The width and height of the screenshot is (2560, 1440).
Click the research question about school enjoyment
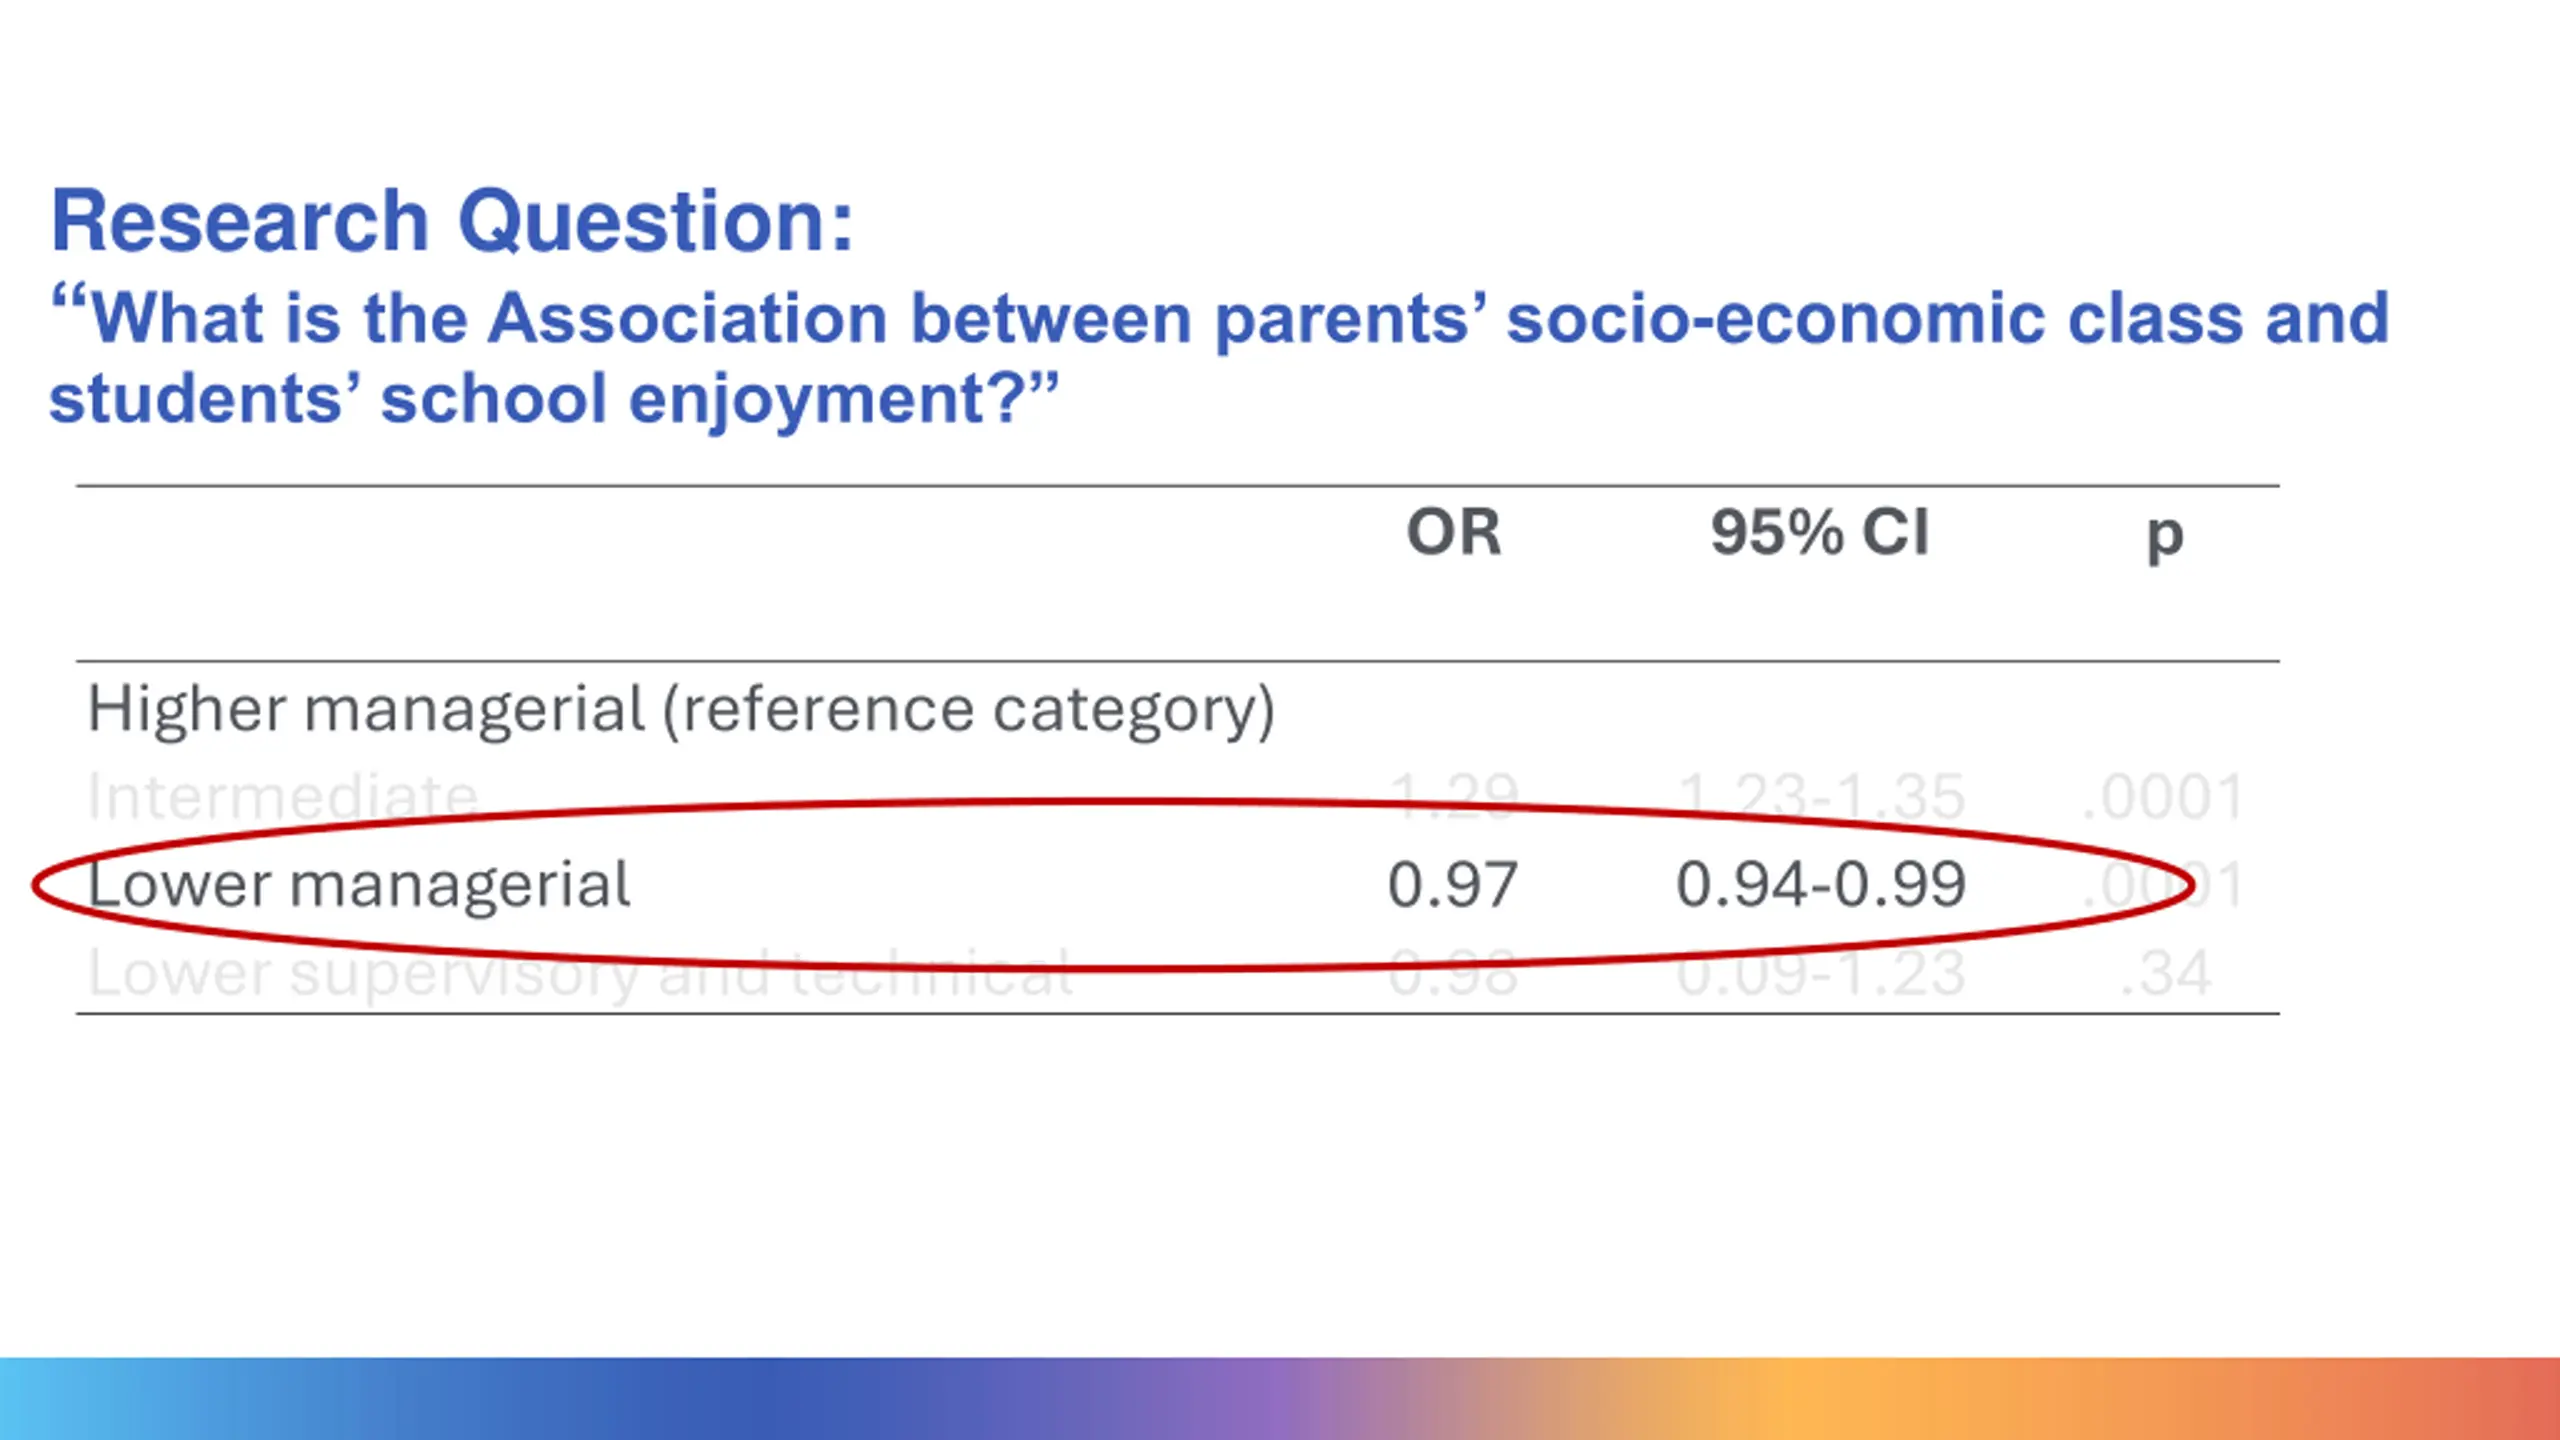[x=1219, y=359]
